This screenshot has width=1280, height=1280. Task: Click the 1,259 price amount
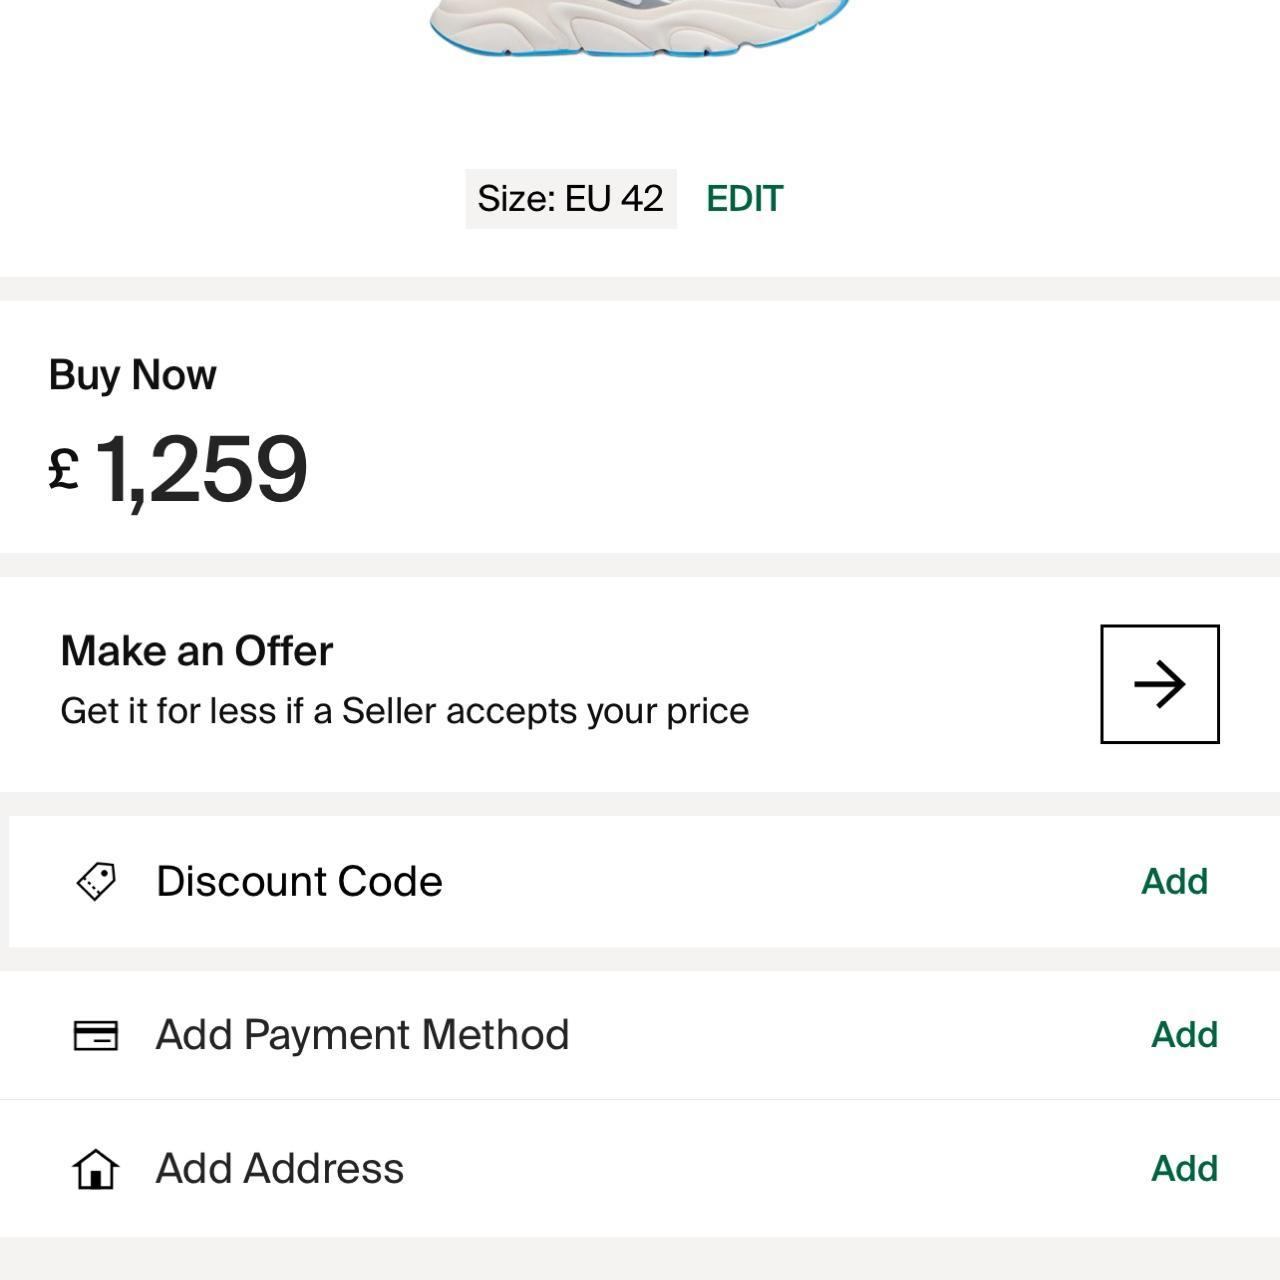pos(201,468)
